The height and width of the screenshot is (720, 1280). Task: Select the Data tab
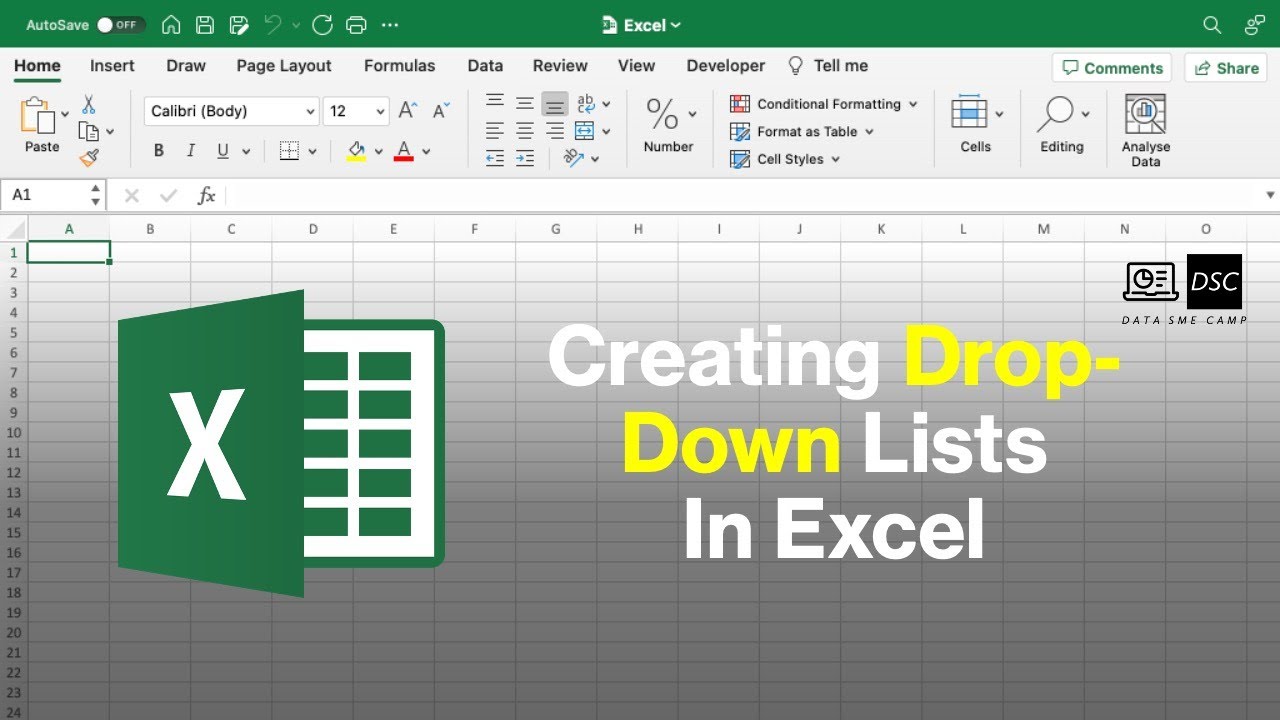tap(485, 66)
